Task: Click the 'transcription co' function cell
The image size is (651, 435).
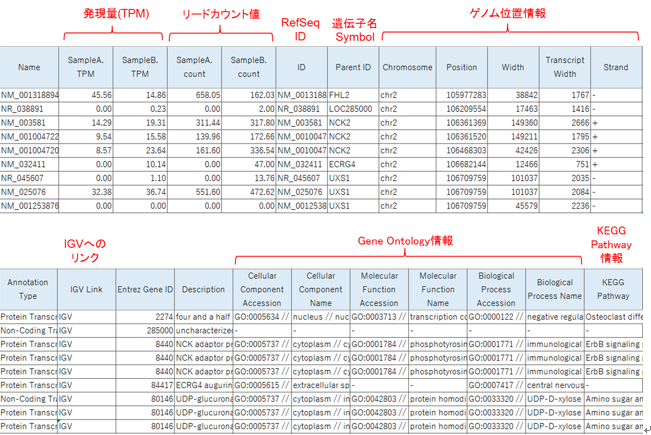Action: tap(438, 317)
